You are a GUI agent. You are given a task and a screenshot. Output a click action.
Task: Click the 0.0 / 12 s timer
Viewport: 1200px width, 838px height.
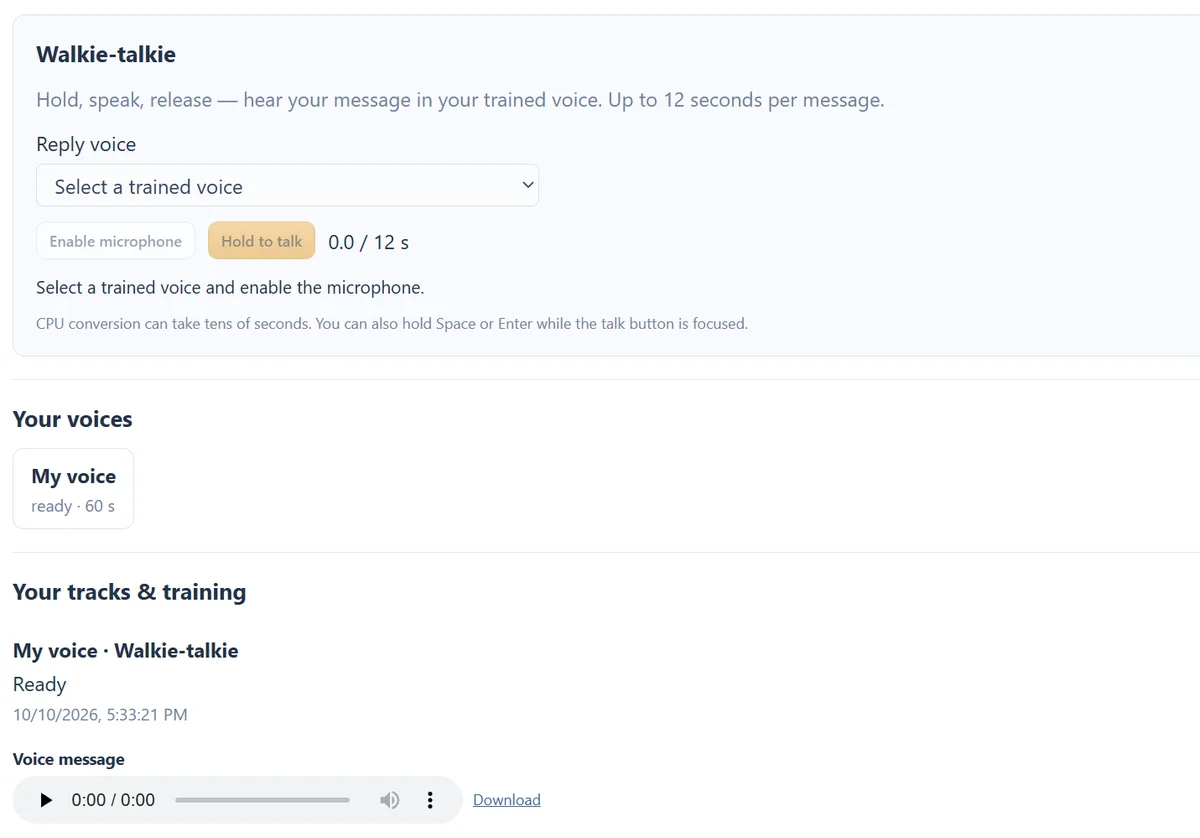click(x=368, y=242)
